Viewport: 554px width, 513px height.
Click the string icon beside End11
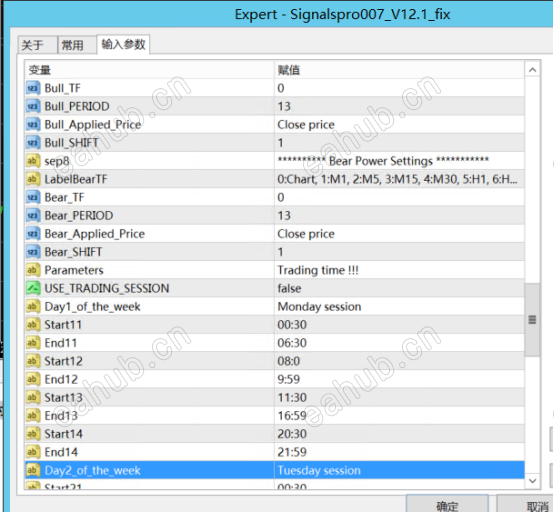pyautogui.click(x=33, y=343)
